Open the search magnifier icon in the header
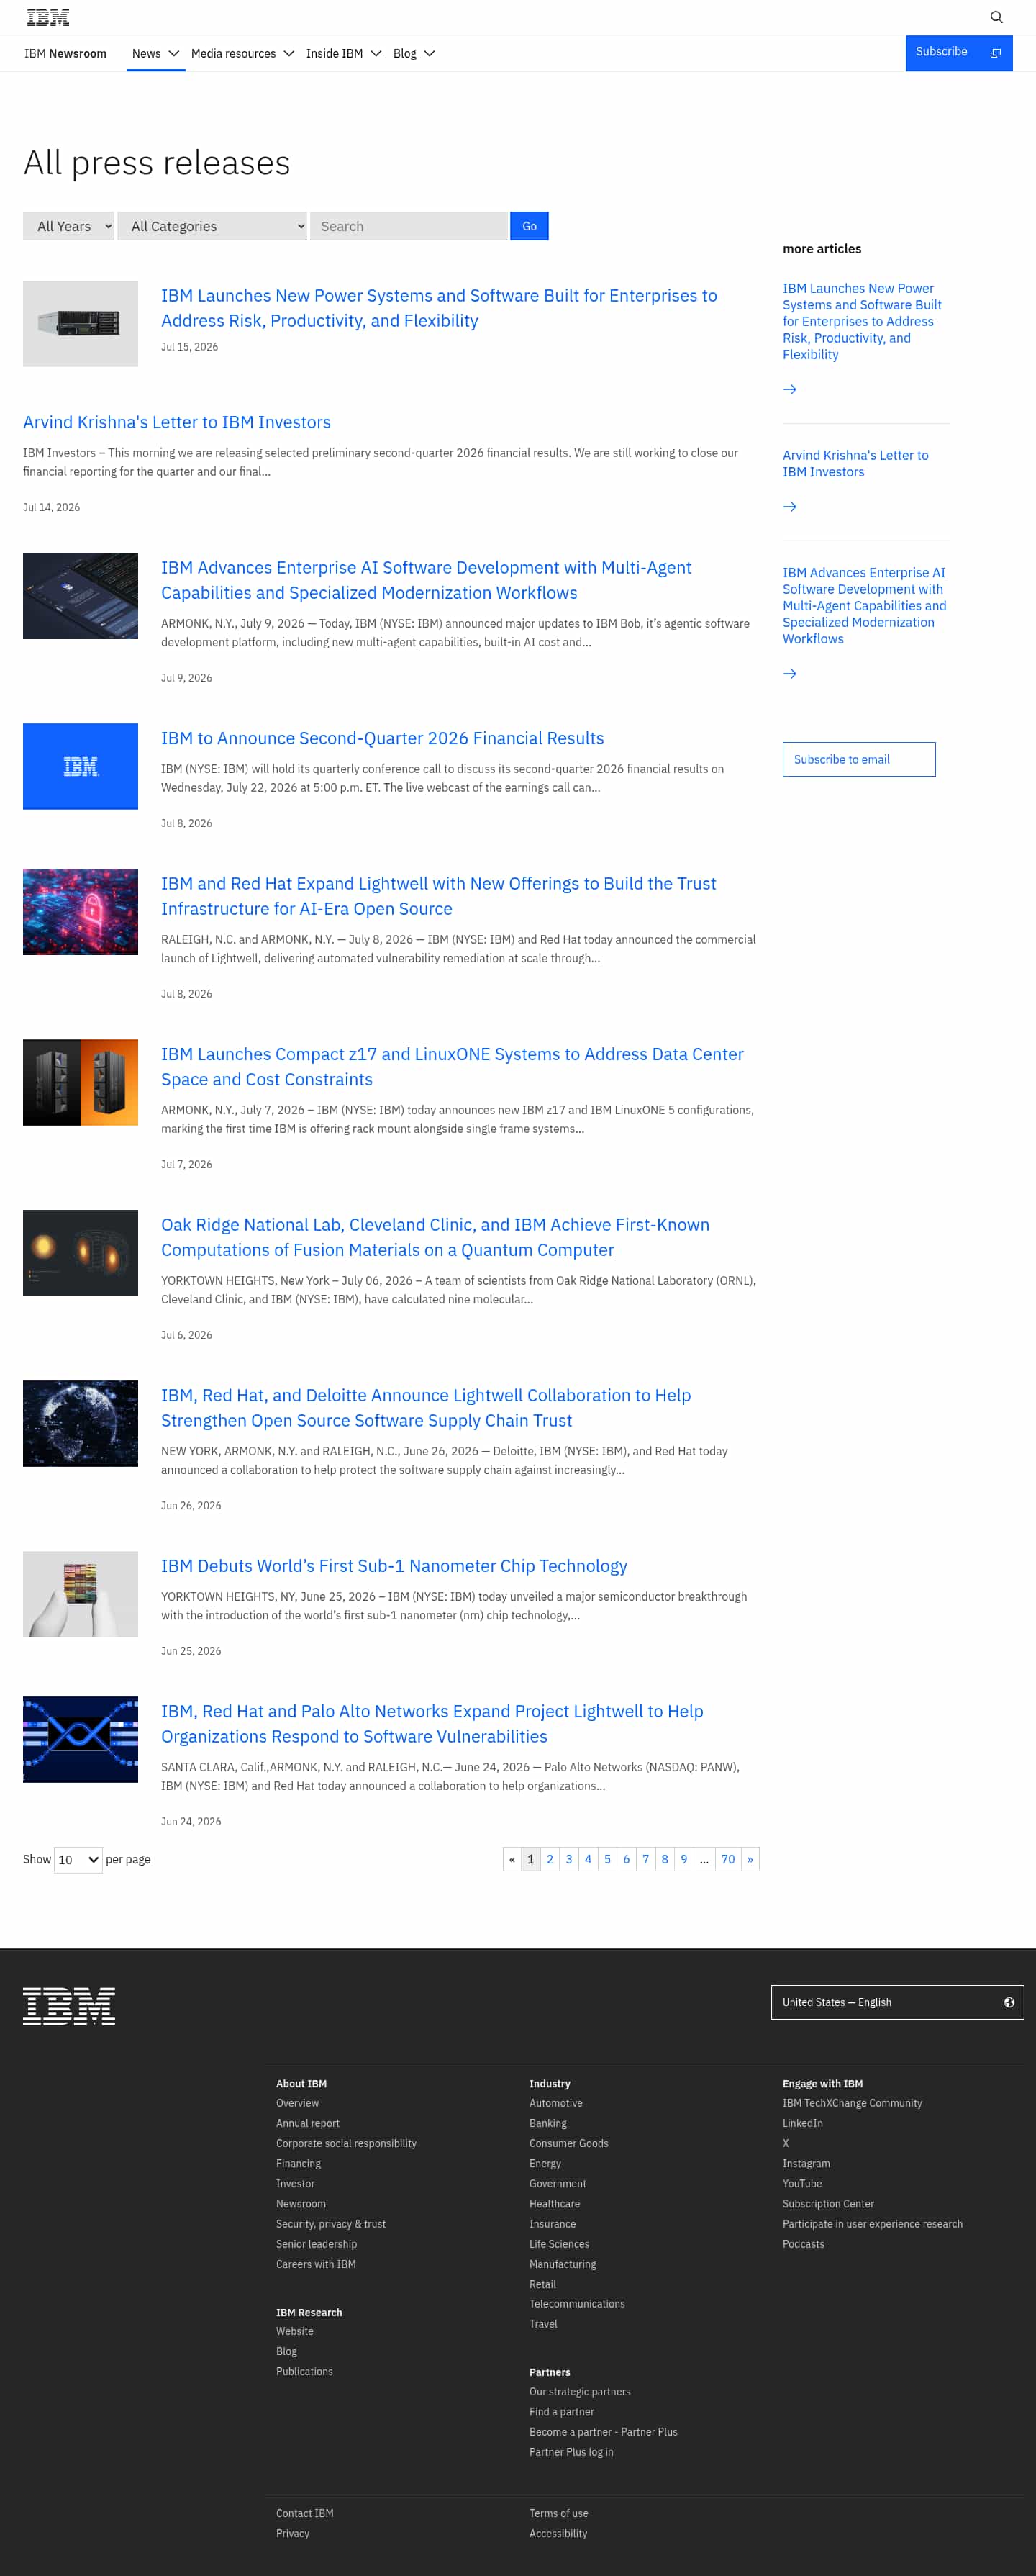Screen dimensions: 1036x2576 [996, 17]
